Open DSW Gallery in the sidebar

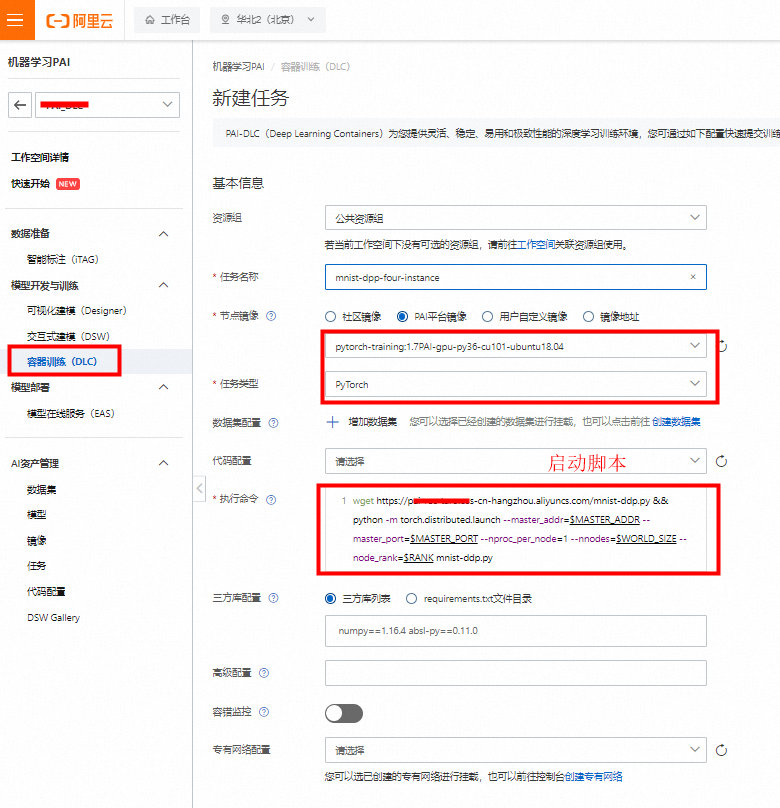click(x=54, y=617)
